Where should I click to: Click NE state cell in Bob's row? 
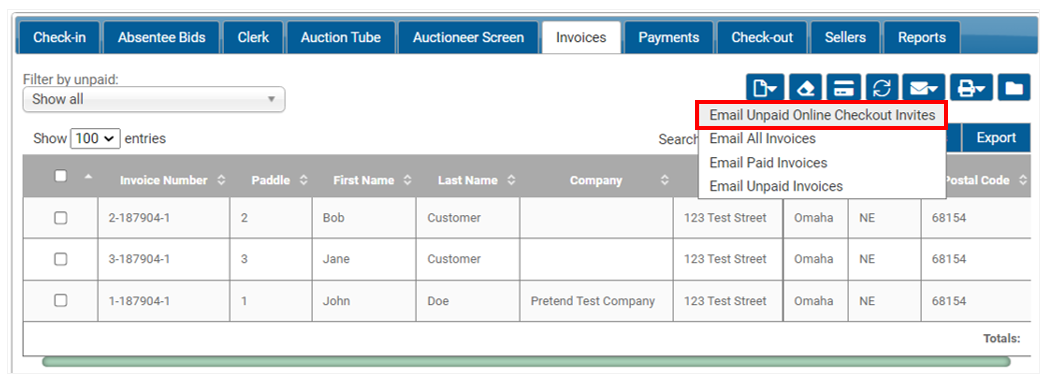coord(885,218)
